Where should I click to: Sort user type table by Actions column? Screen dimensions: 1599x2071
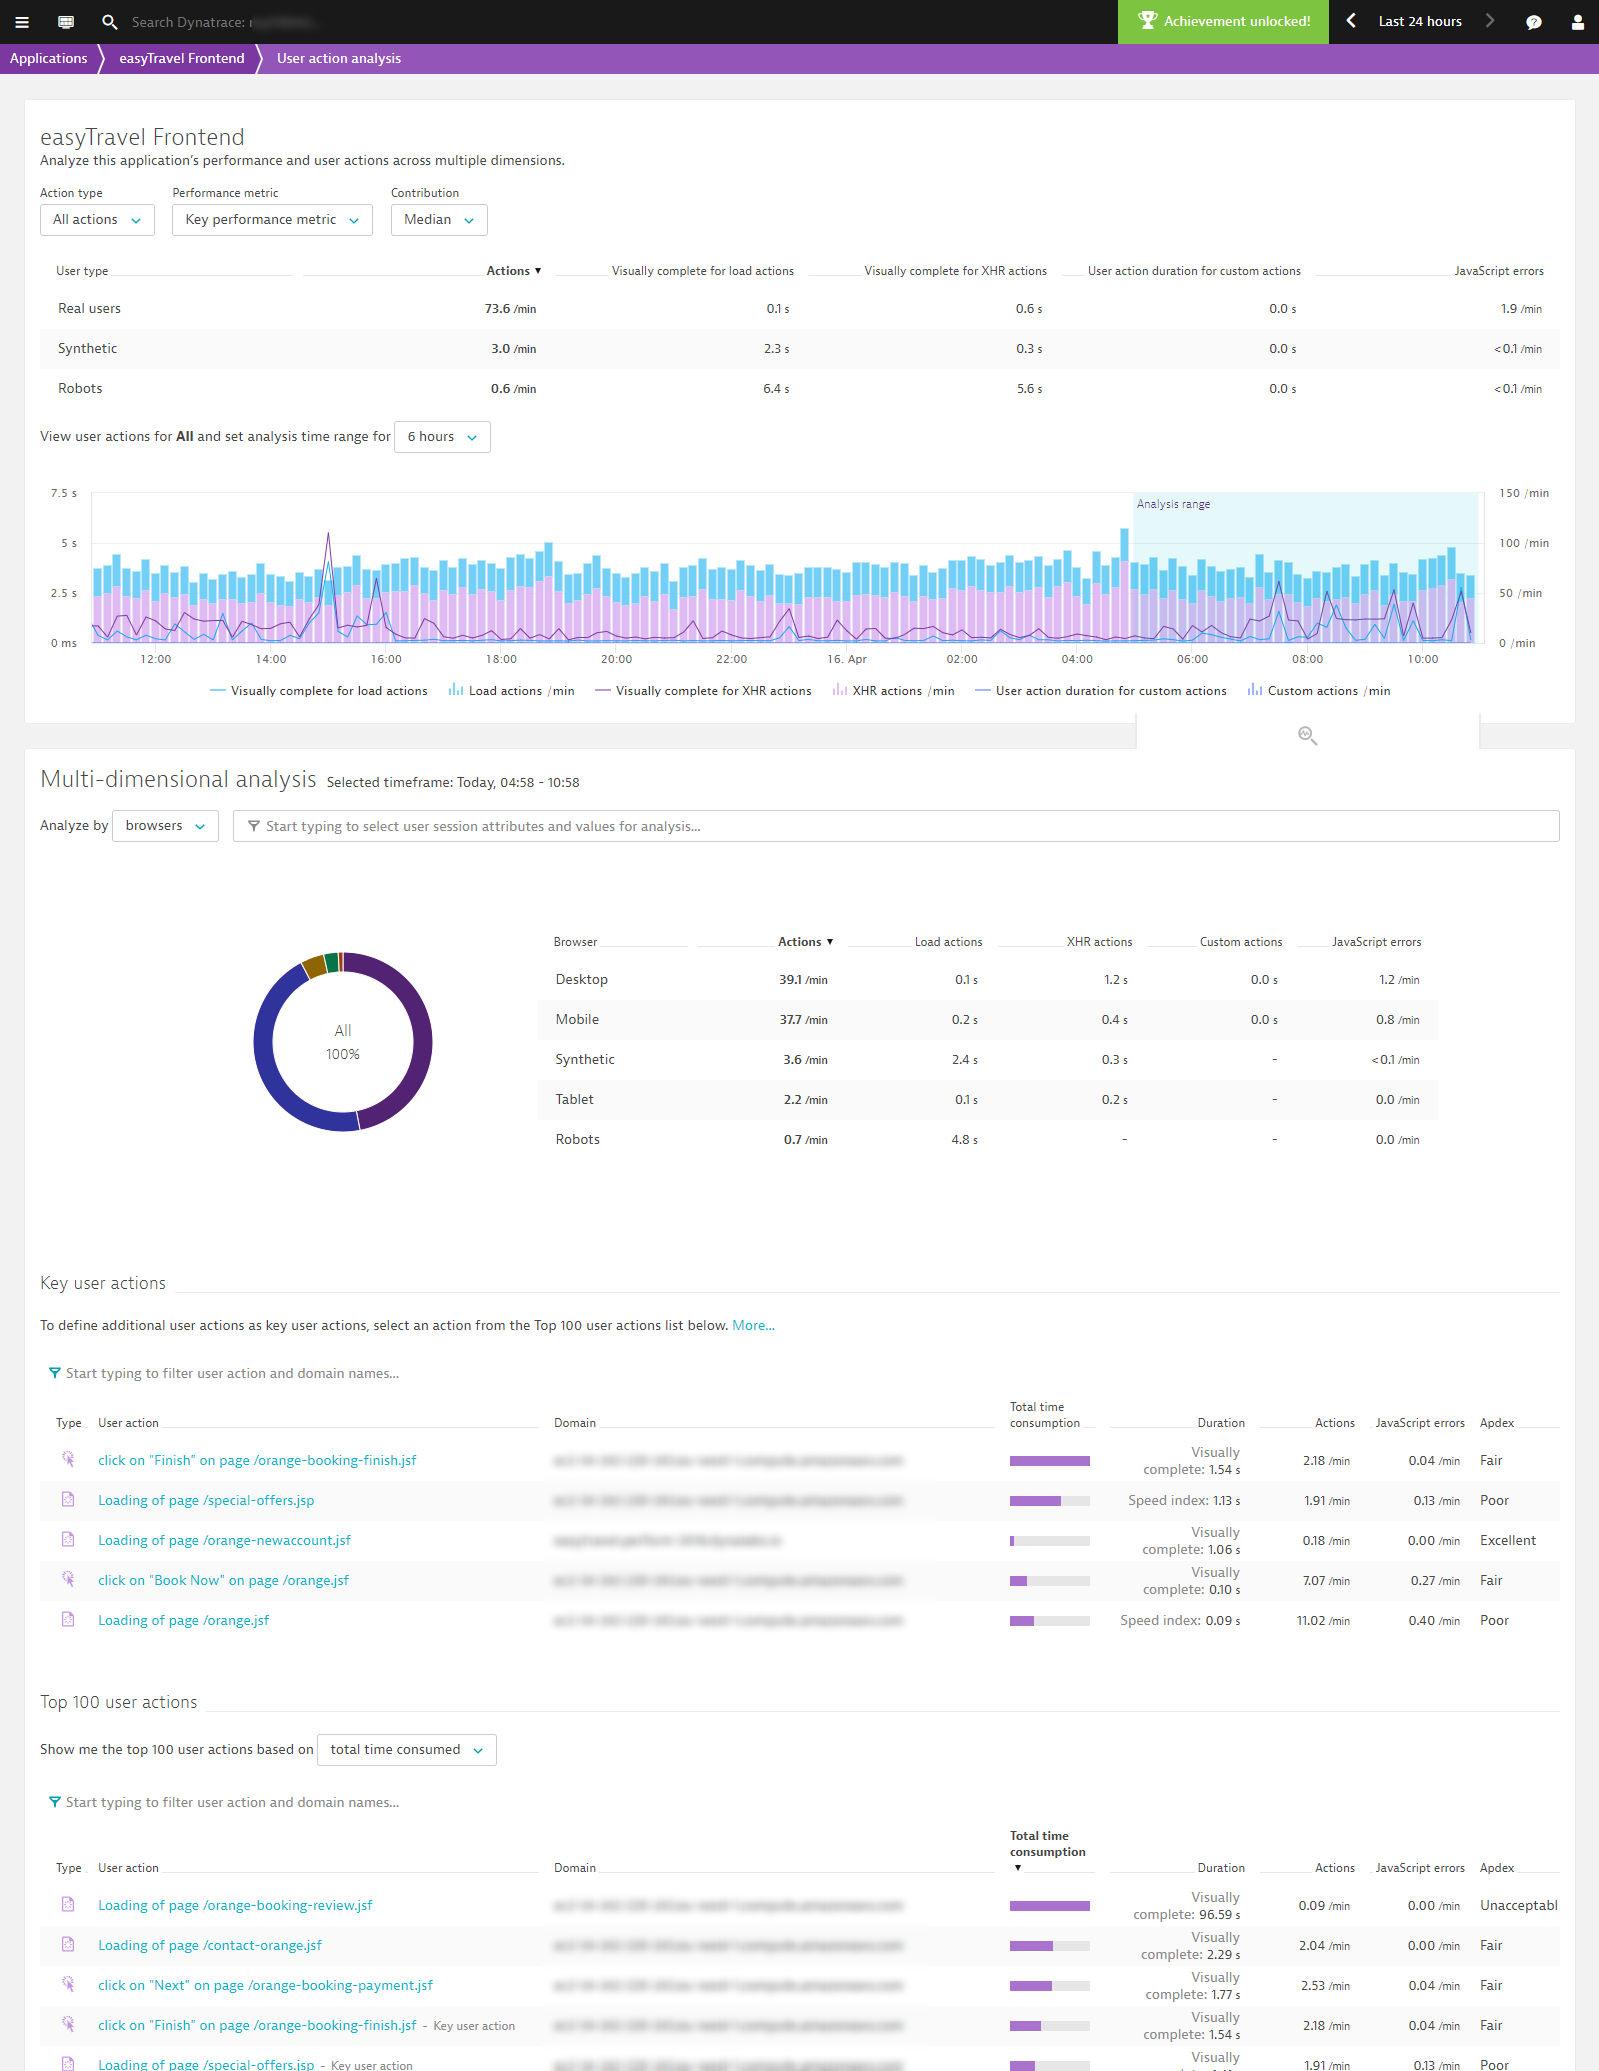(513, 271)
